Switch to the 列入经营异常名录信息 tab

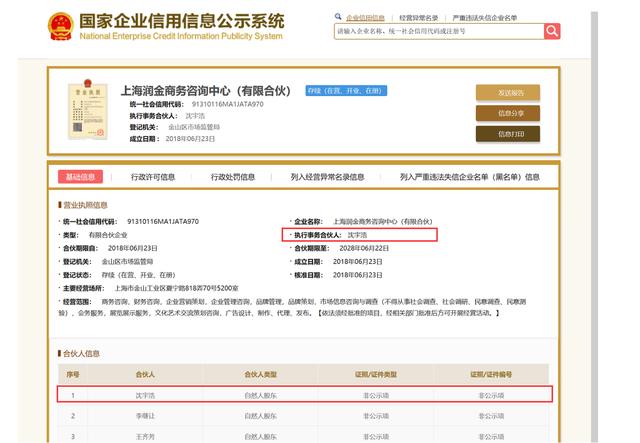(327, 177)
